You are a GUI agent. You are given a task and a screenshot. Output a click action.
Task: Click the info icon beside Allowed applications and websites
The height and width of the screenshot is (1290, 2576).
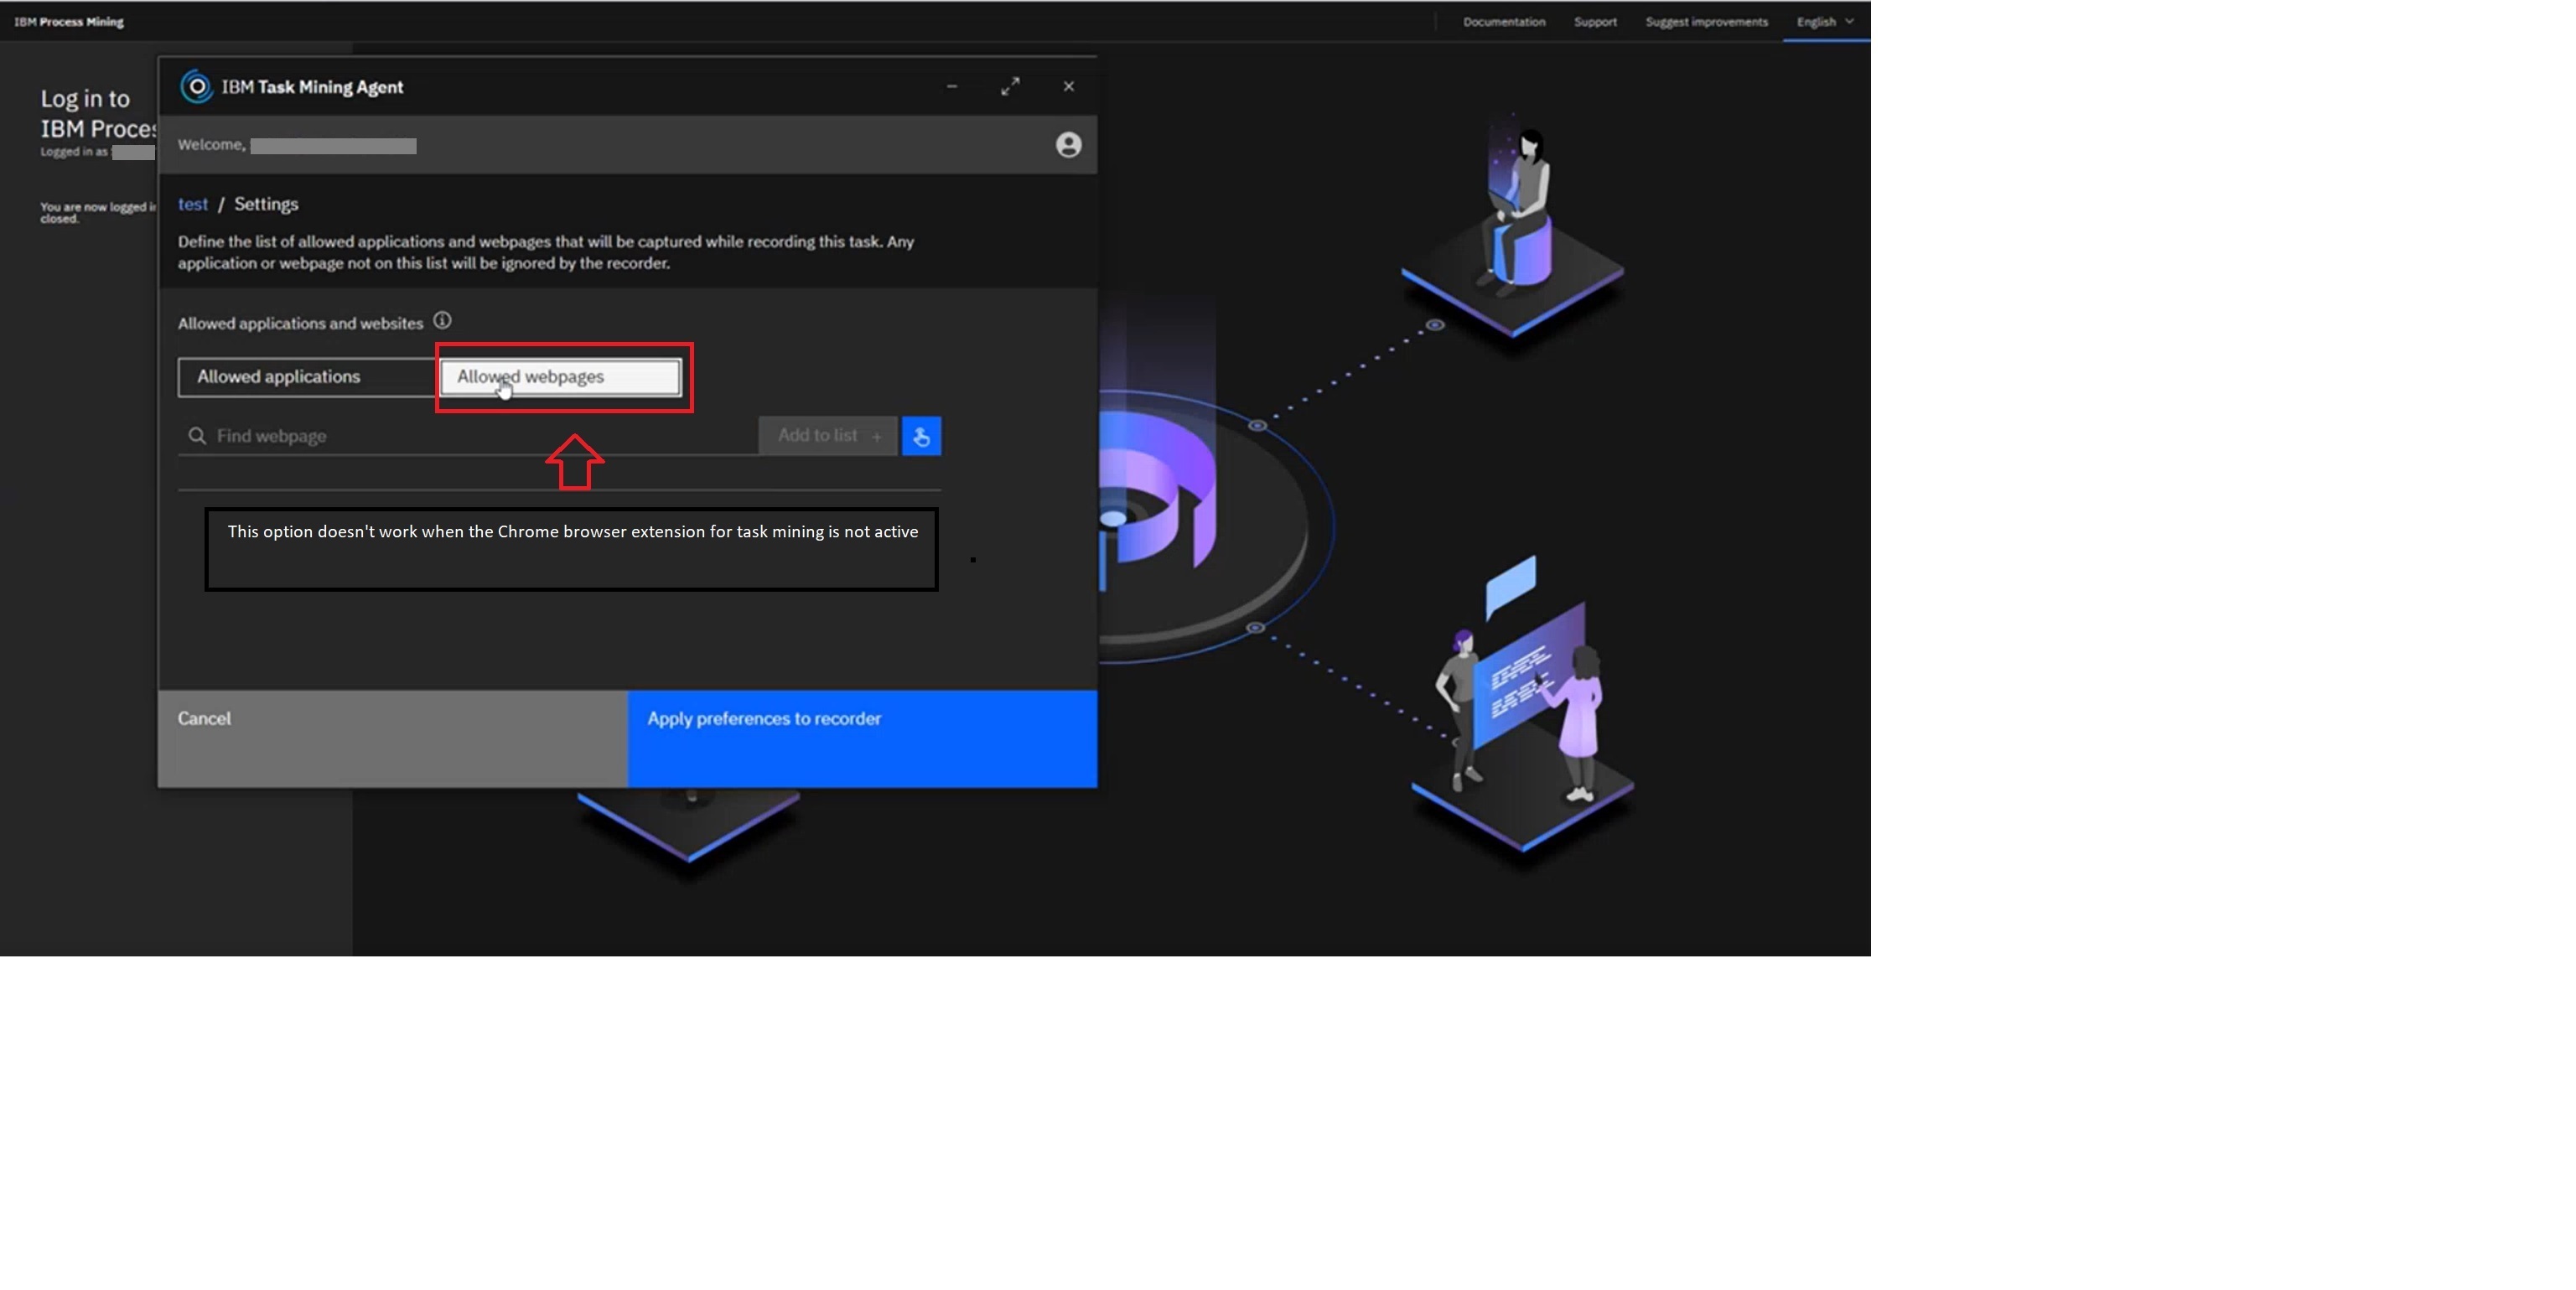(x=442, y=321)
